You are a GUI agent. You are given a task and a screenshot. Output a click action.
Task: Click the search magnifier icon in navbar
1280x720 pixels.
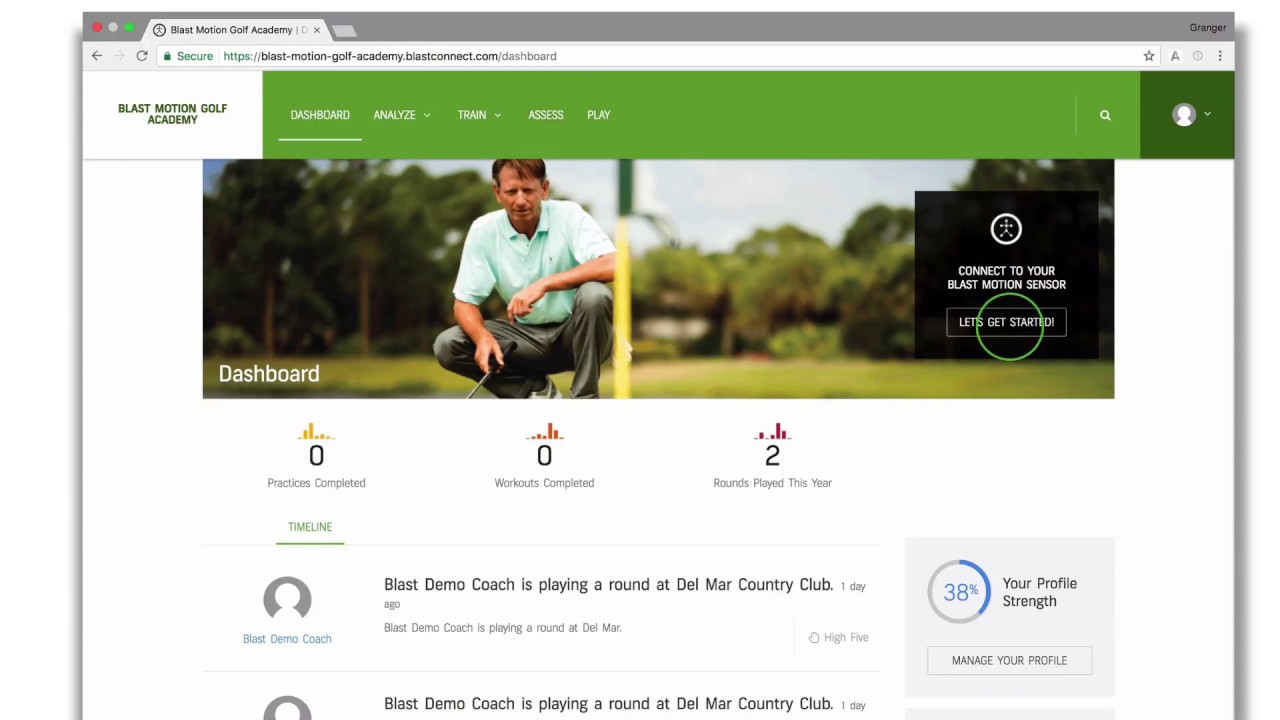click(x=1105, y=115)
